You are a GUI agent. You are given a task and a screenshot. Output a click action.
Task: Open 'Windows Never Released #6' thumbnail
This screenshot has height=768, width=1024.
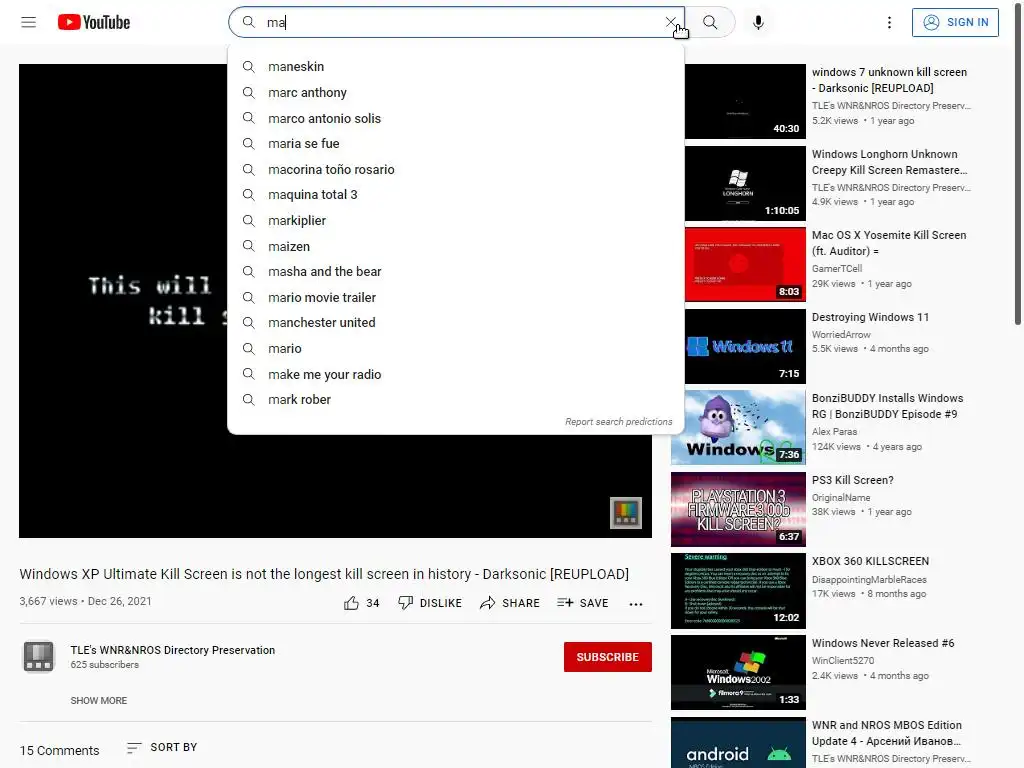[x=739, y=673]
